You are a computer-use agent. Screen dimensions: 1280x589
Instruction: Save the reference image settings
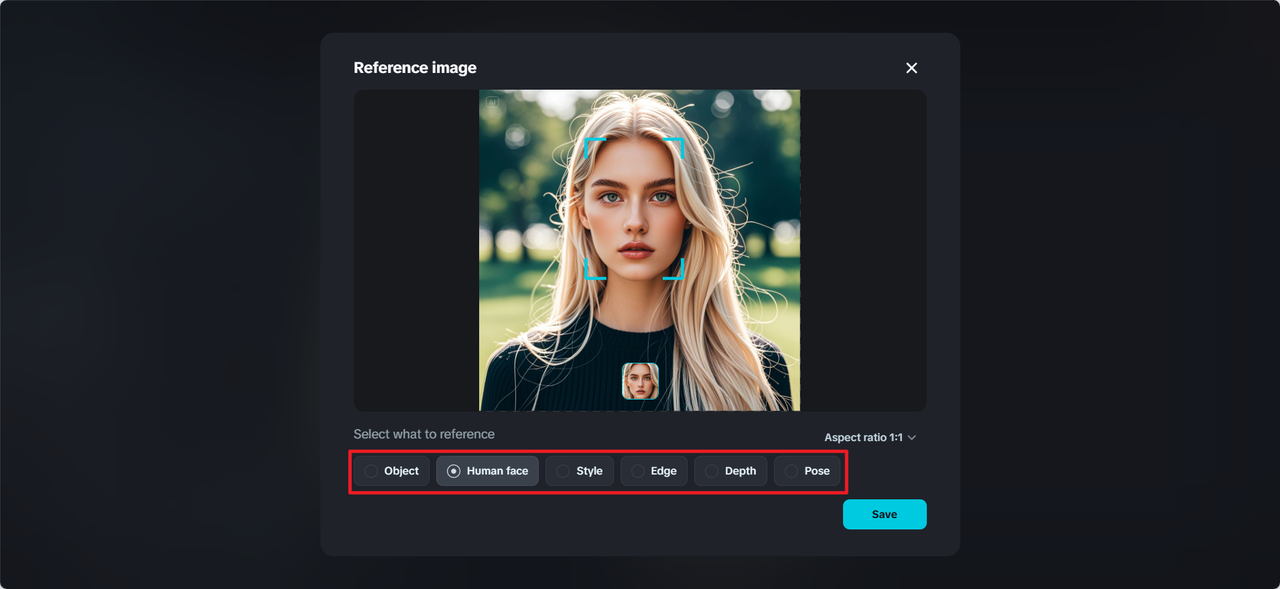coord(885,514)
